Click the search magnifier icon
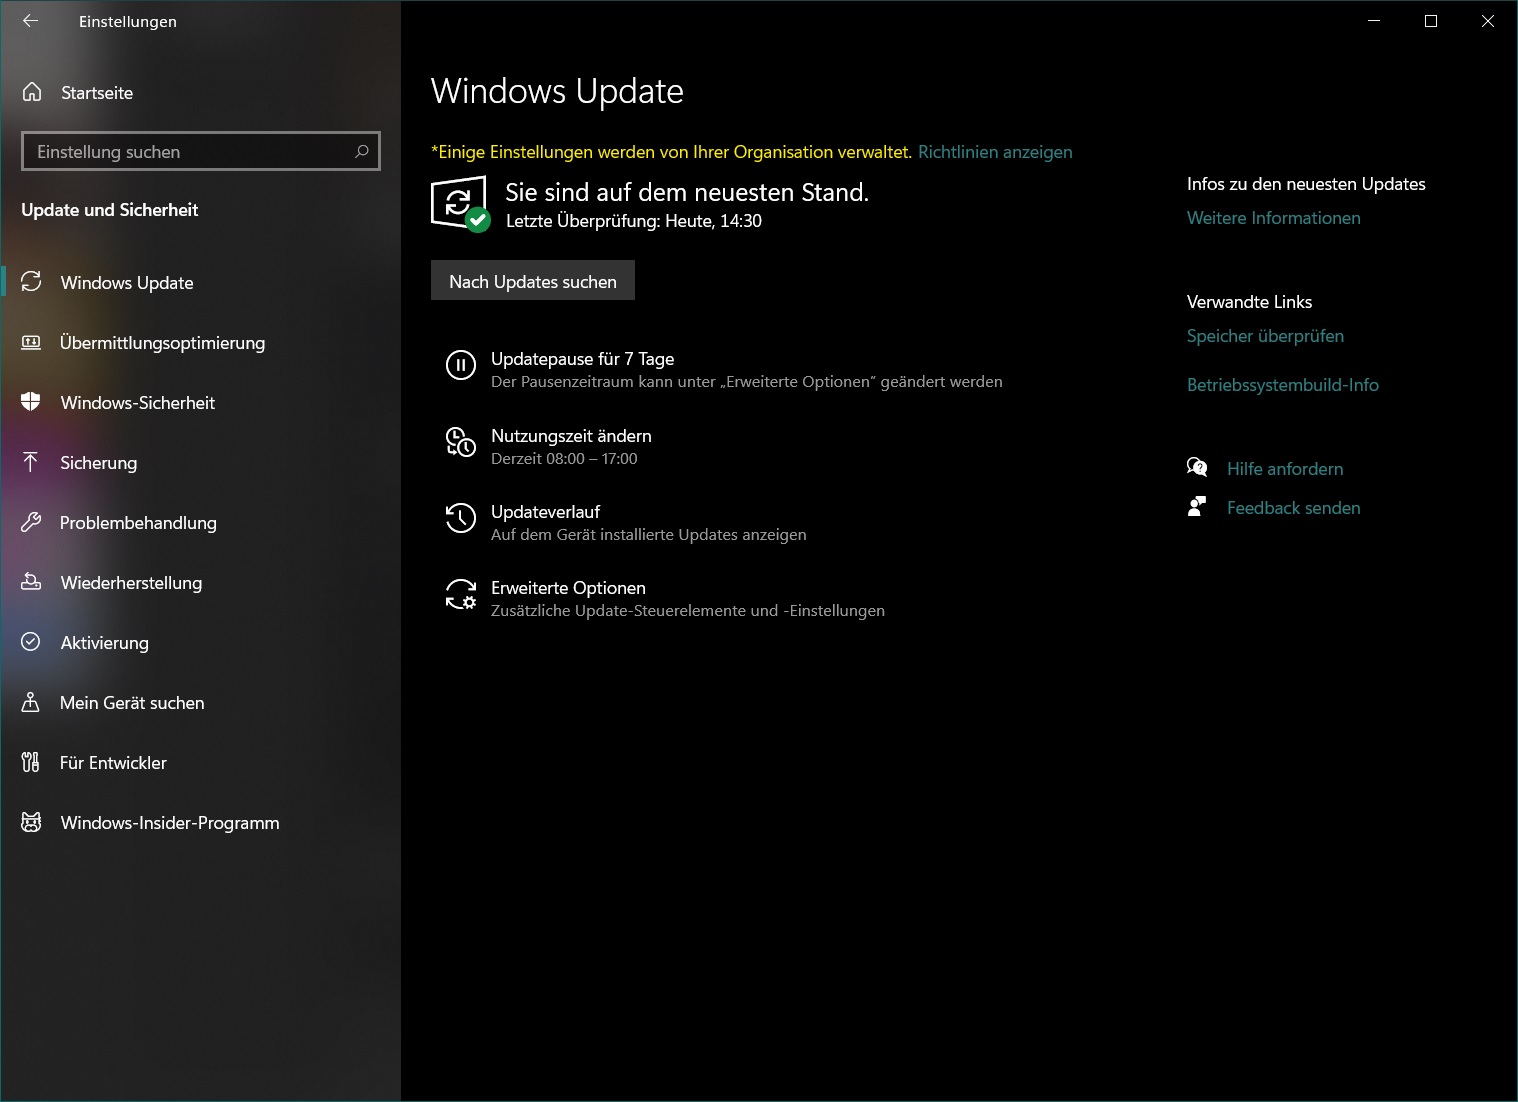Screen dimensions: 1518x1102 coord(362,151)
